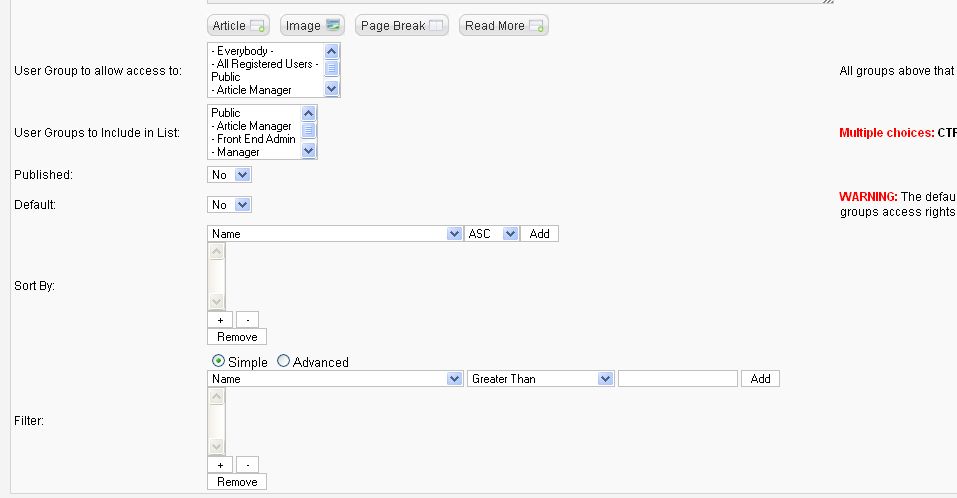Click the plus button under the Sort By list

point(220,320)
